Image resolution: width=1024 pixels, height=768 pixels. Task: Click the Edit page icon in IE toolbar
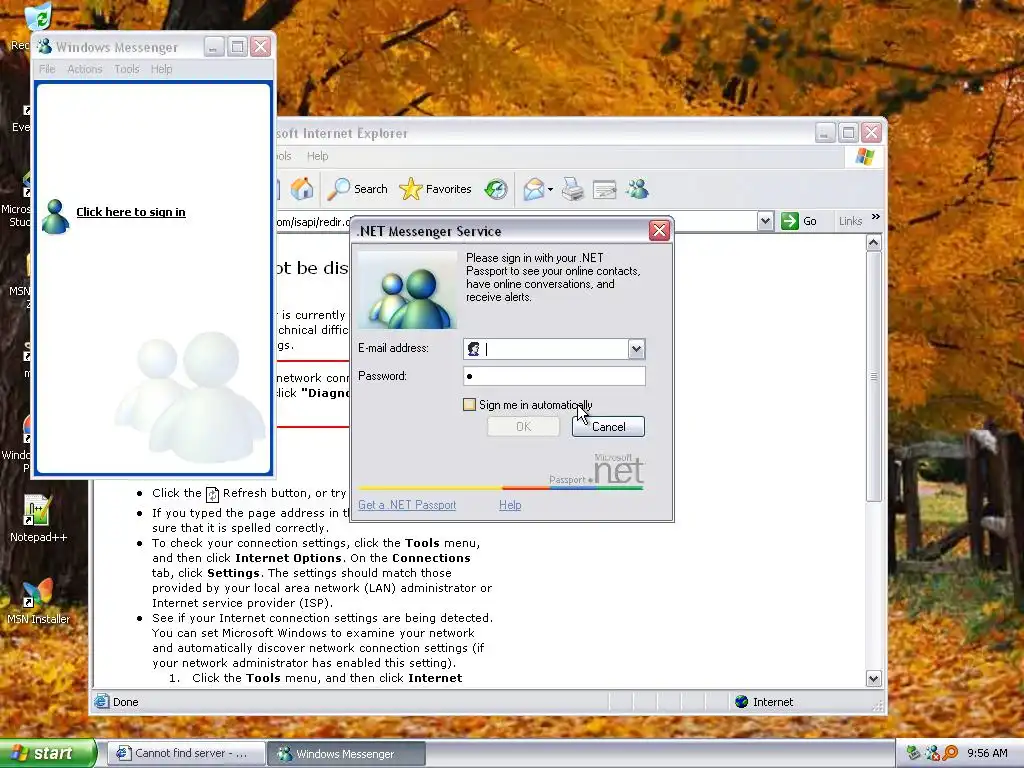pos(604,190)
